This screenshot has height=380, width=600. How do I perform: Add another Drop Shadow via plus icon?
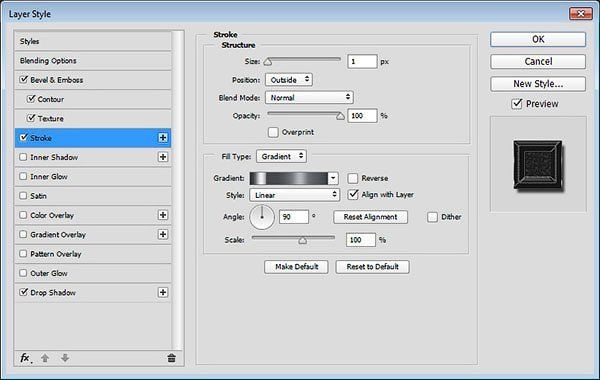pyautogui.click(x=163, y=292)
